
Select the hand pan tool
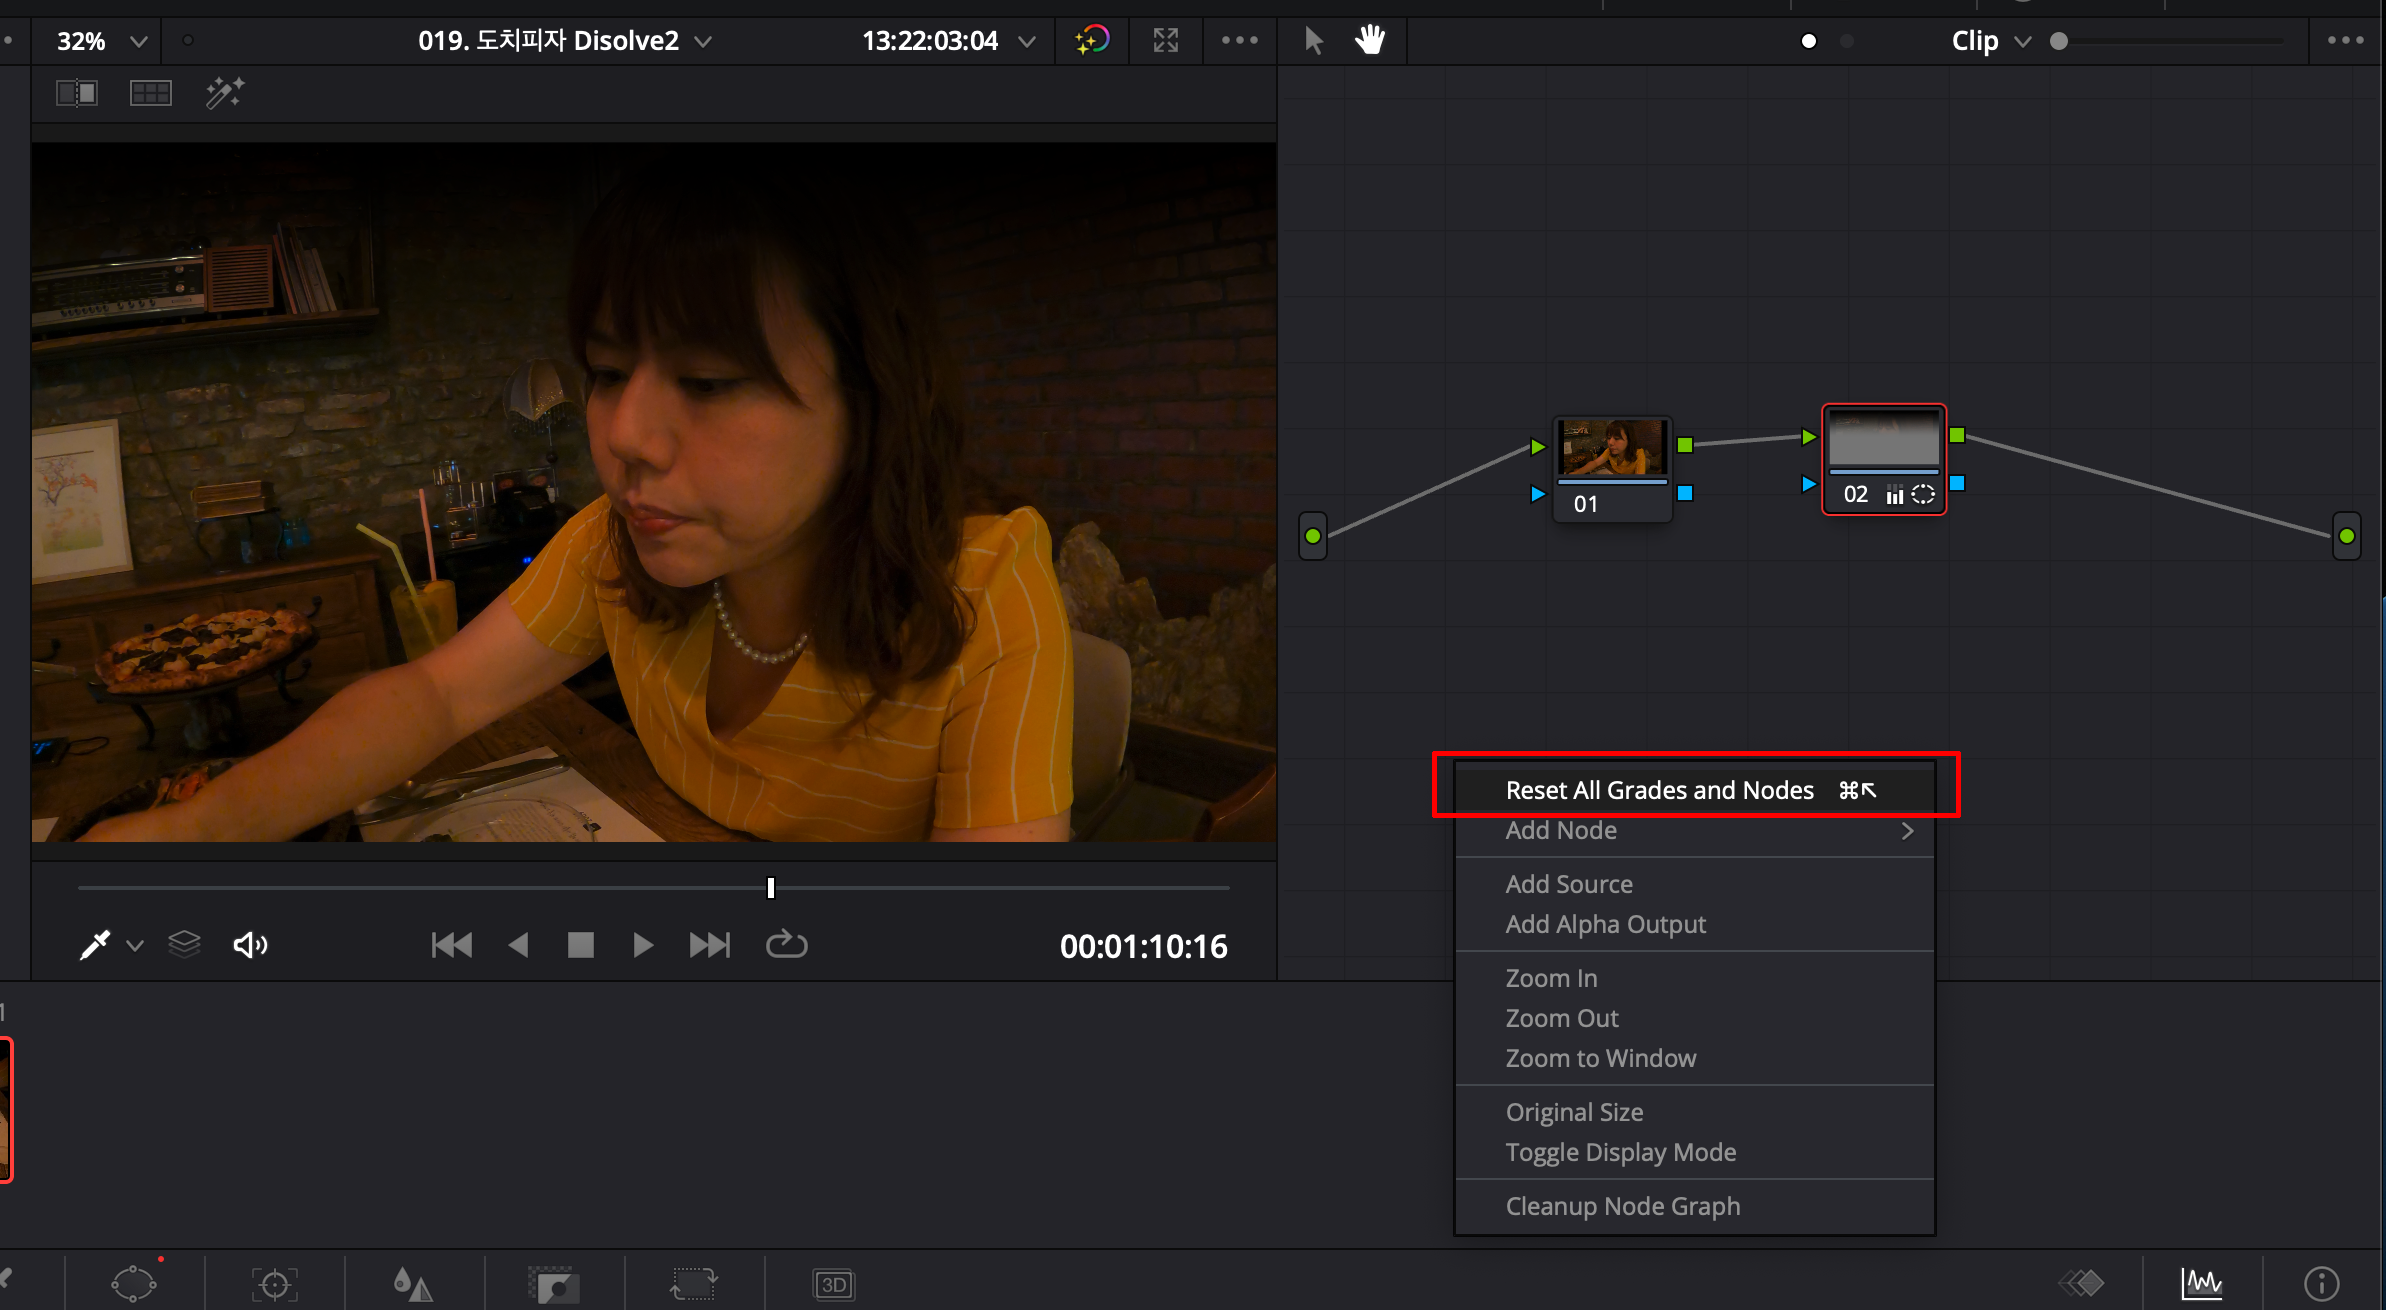pyautogui.click(x=1369, y=41)
